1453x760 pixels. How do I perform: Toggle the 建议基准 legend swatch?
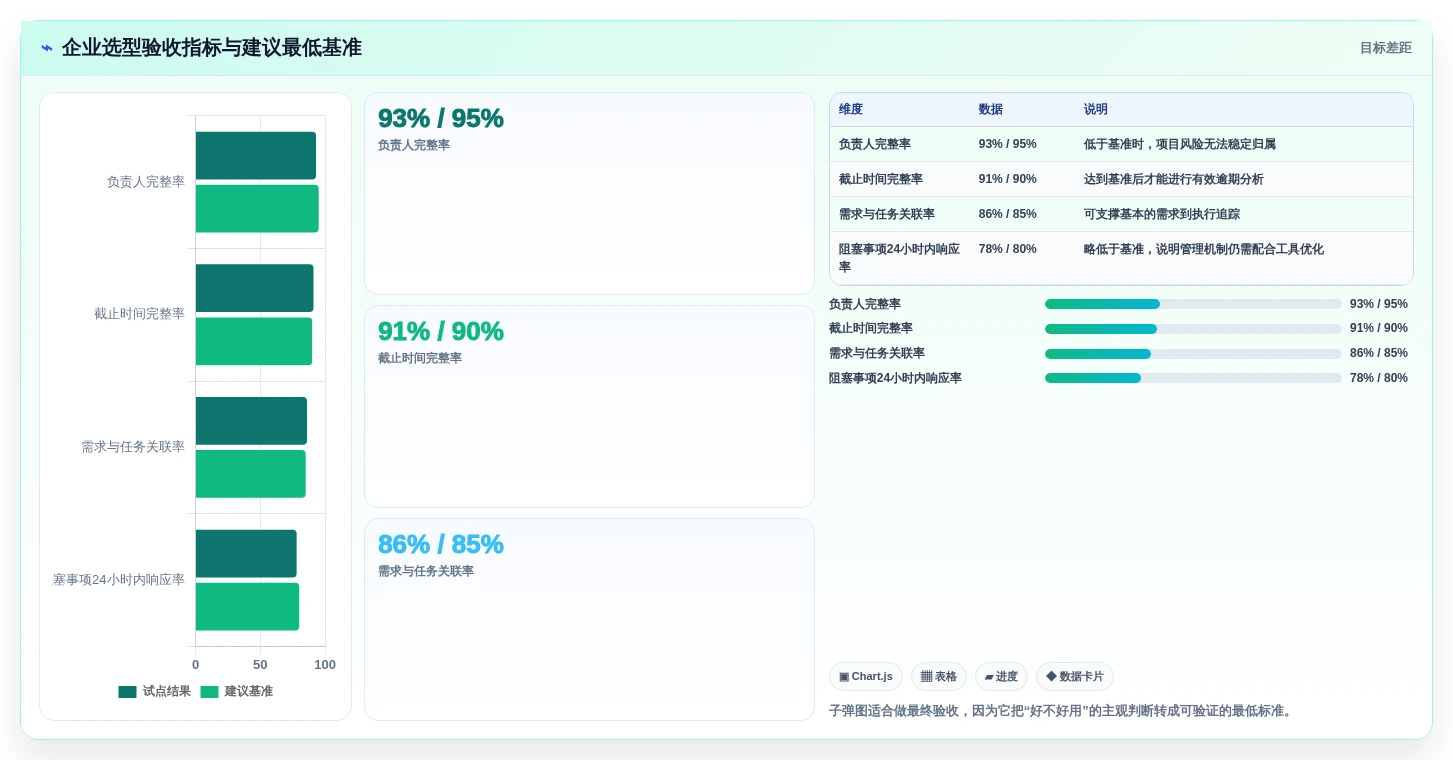pos(209,692)
